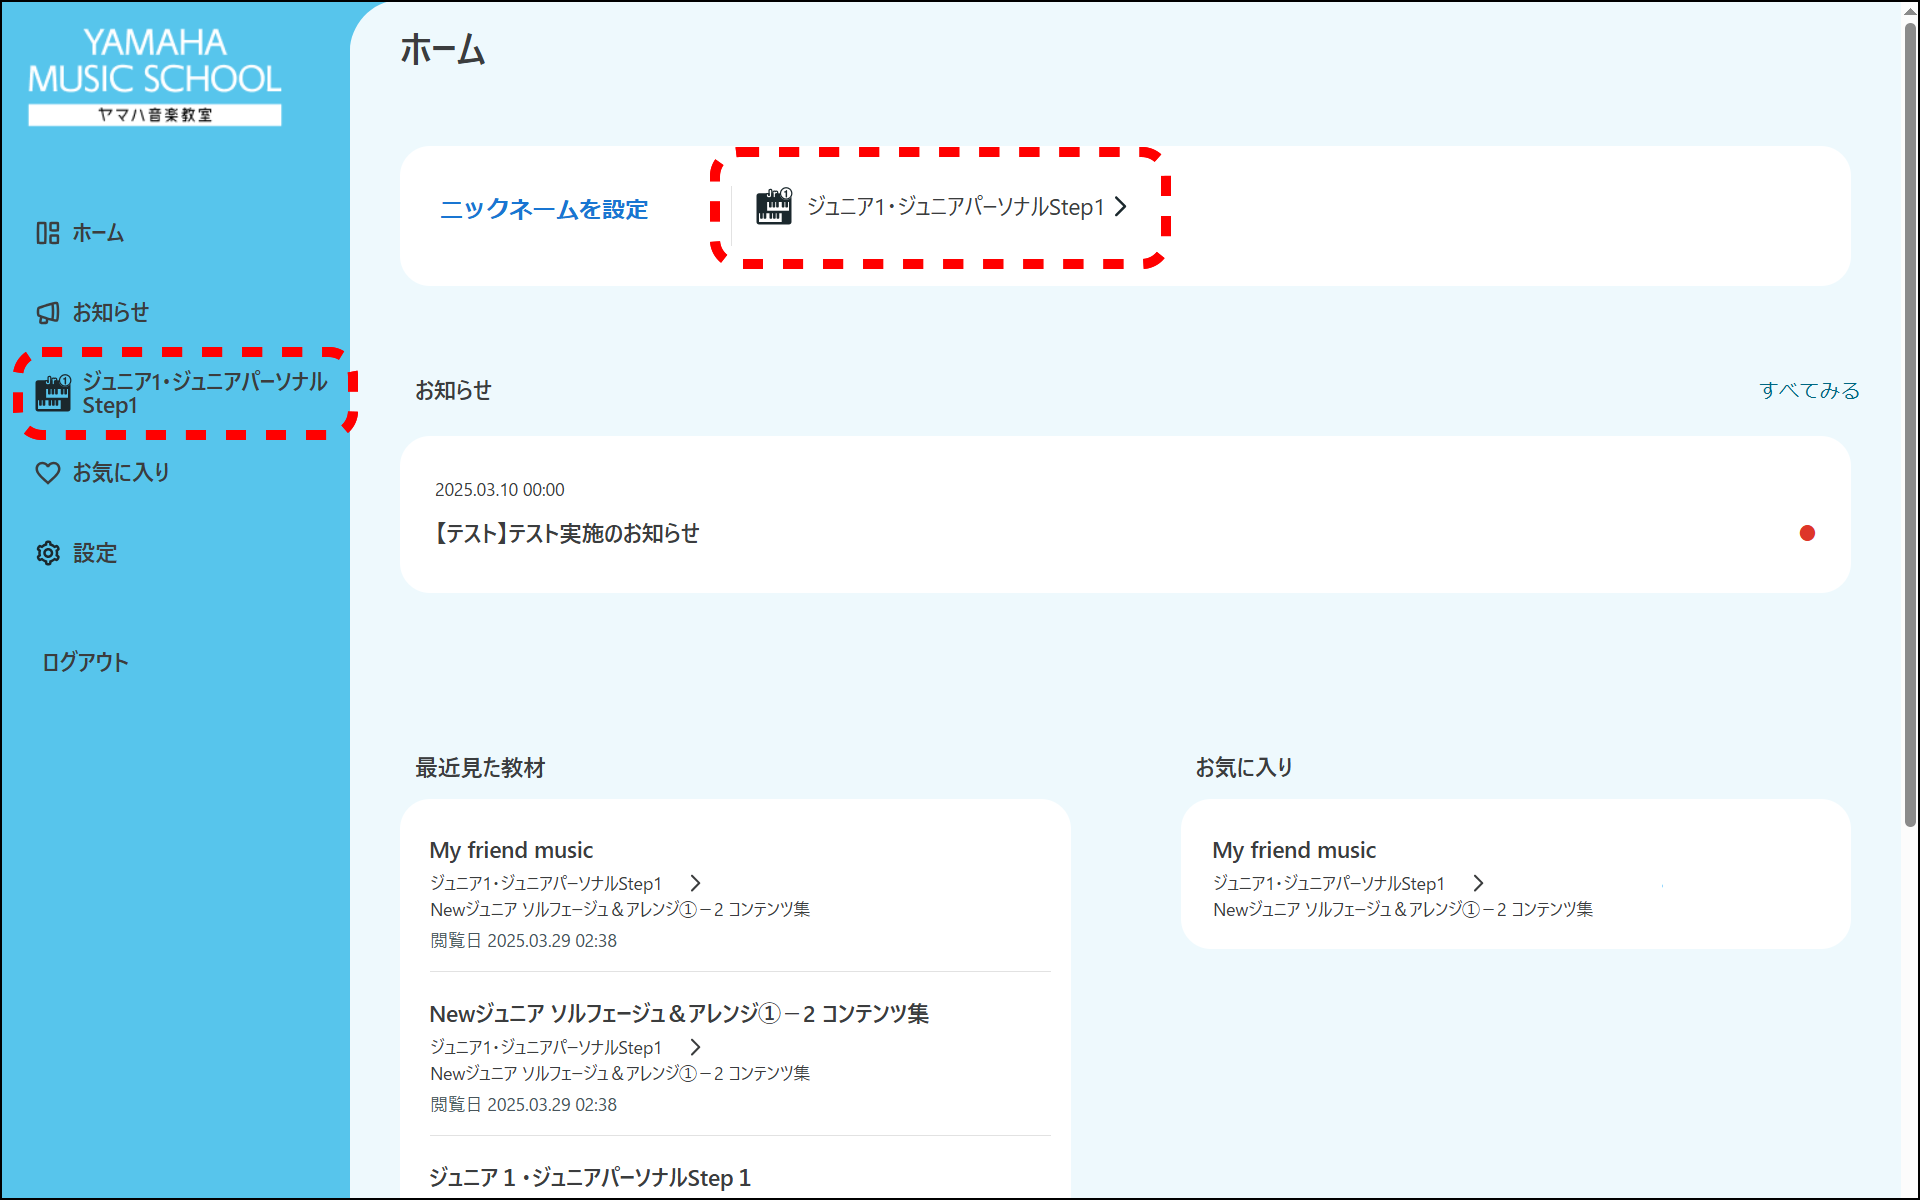Open My friend music in recent materials
The image size is (1920, 1200).
point(511,850)
